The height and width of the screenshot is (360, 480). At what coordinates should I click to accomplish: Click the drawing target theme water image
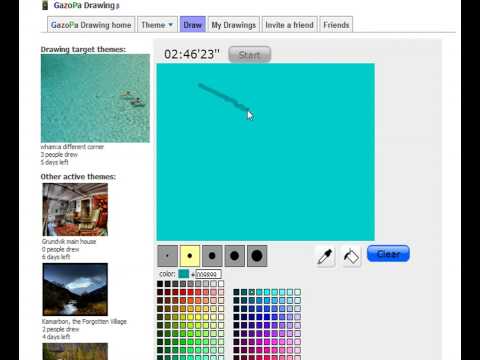pyautogui.click(x=95, y=98)
